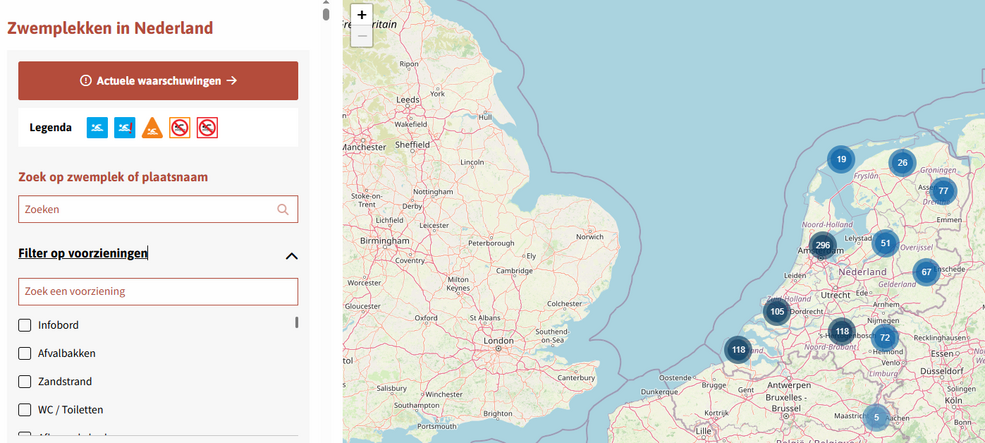
Task: Enable the Infobord checkbox
Action: point(25,325)
